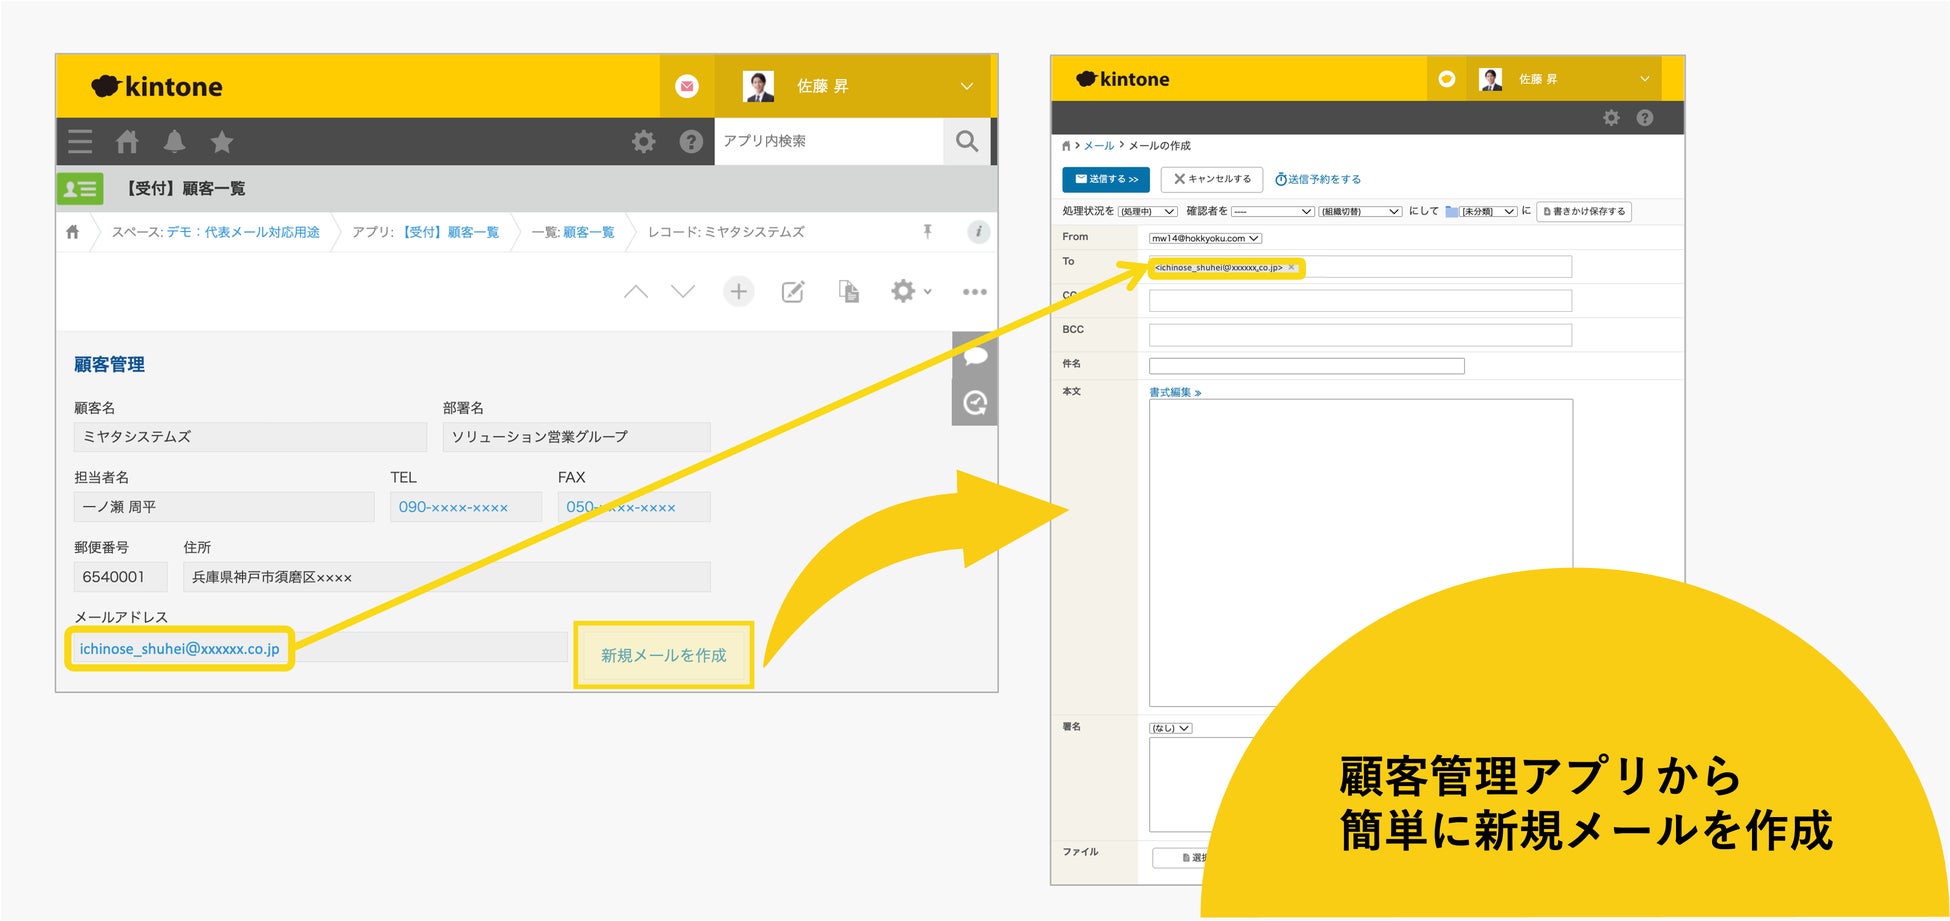Click the TEL number 090-xxxx-xxxx link
The image size is (1950, 921).
coord(453,507)
